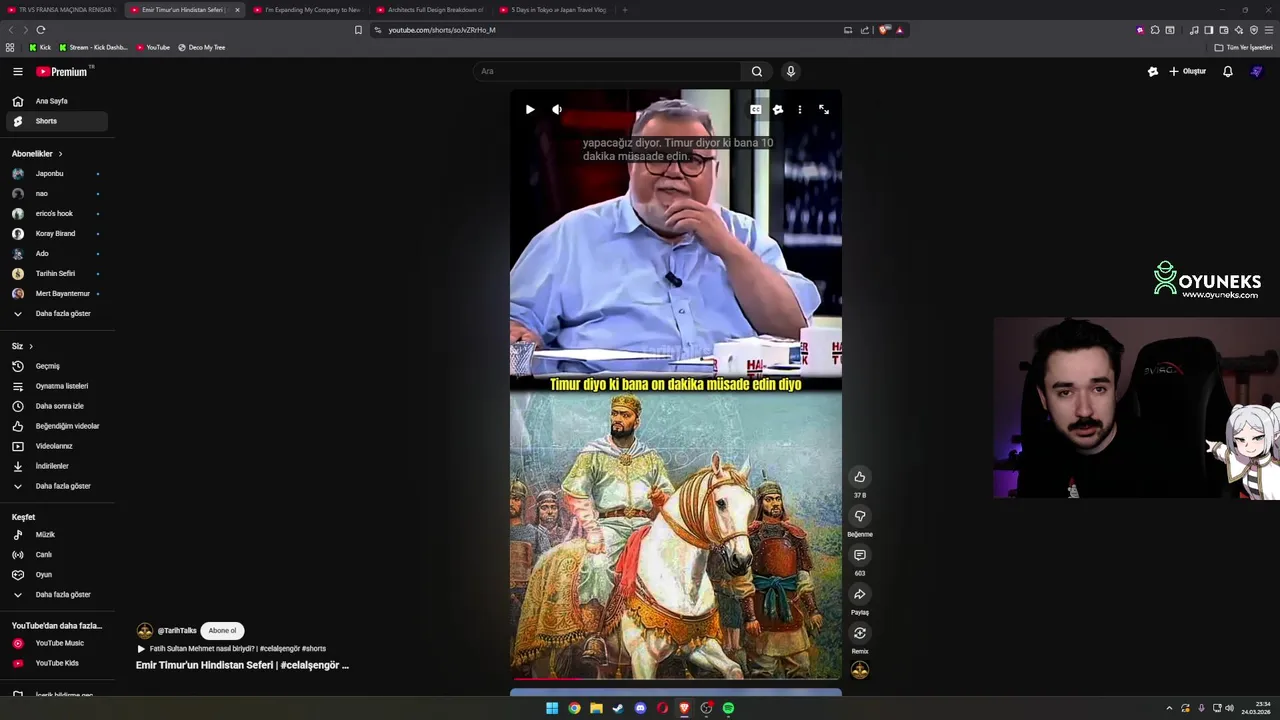Toggle captions on the Short
The width and height of the screenshot is (1280, 720).
pos(756,109)
